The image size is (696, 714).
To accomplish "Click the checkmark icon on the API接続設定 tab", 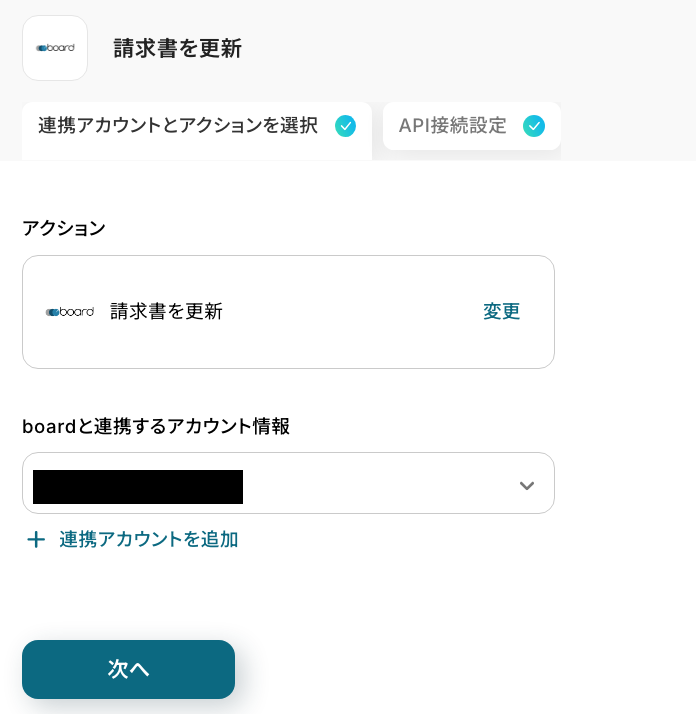I will pos(534,126).
